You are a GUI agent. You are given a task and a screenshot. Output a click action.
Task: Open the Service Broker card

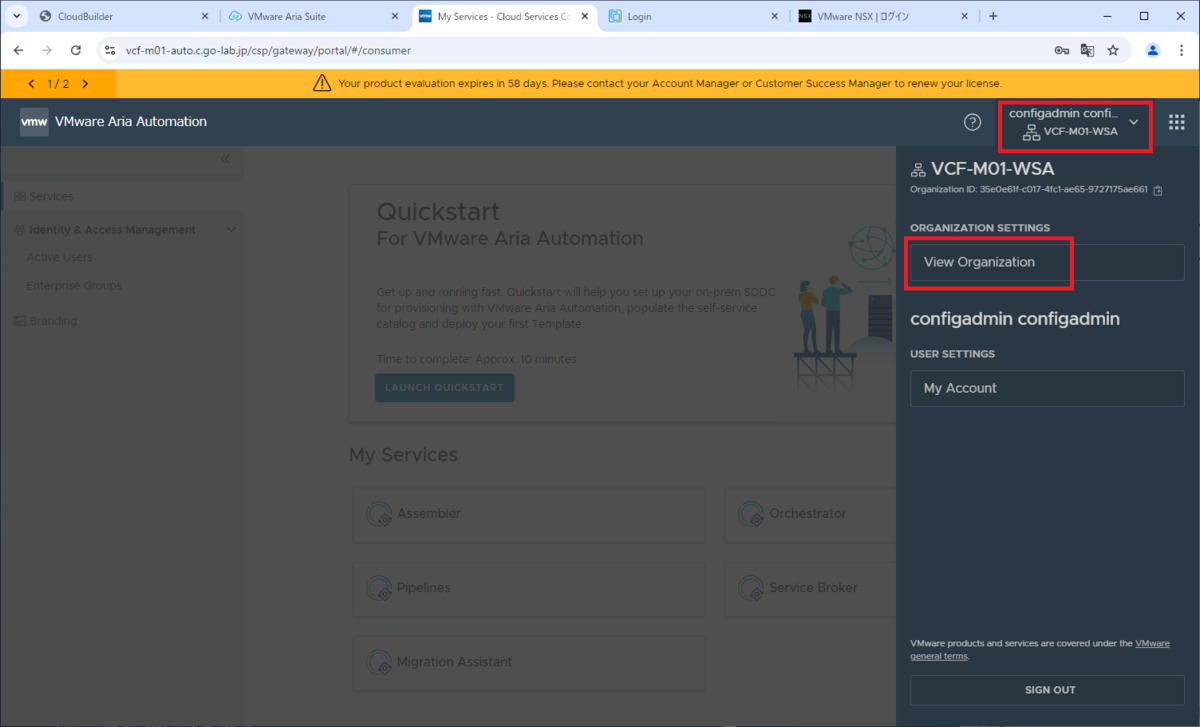coord(810,588)
